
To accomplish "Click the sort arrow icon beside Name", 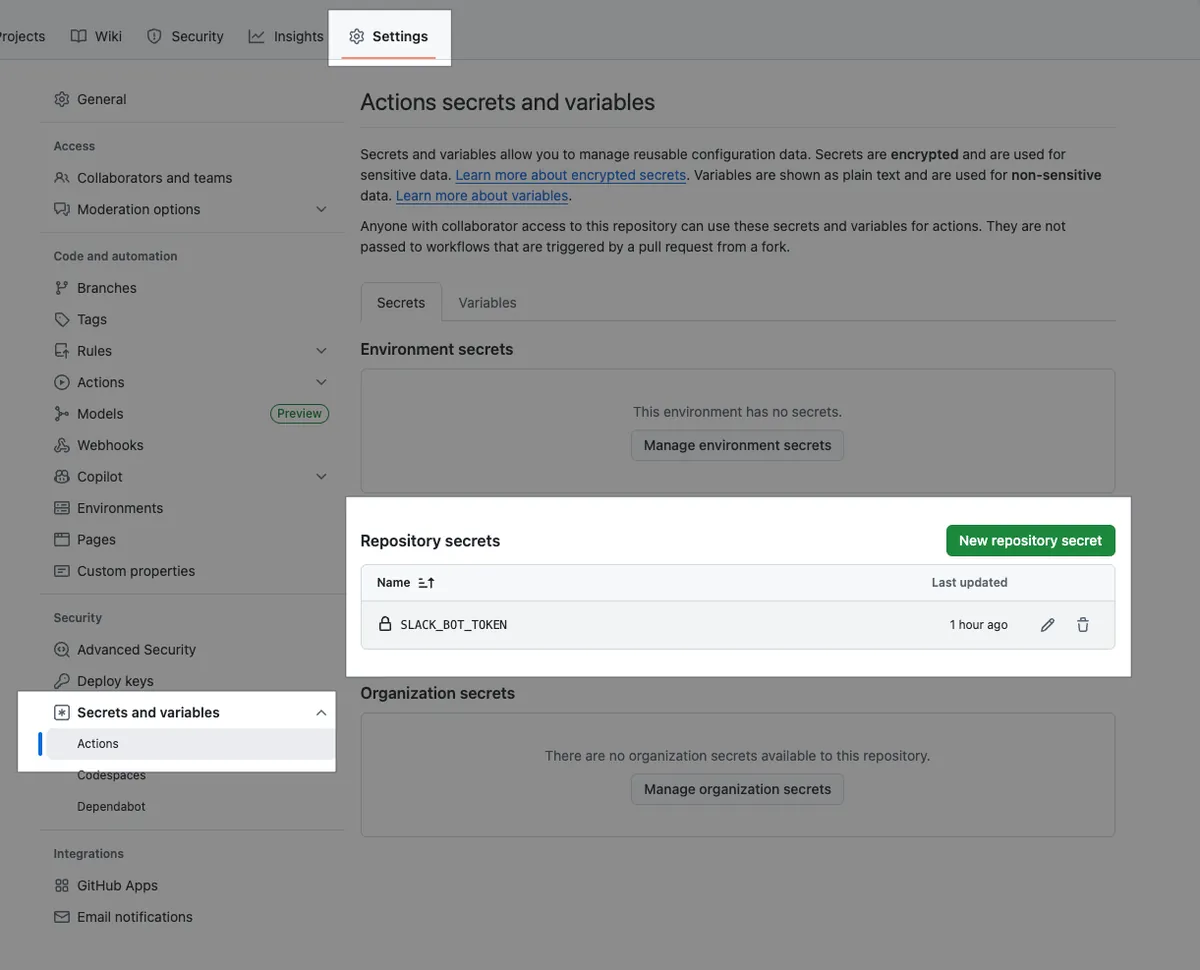I will pos(426,583).
